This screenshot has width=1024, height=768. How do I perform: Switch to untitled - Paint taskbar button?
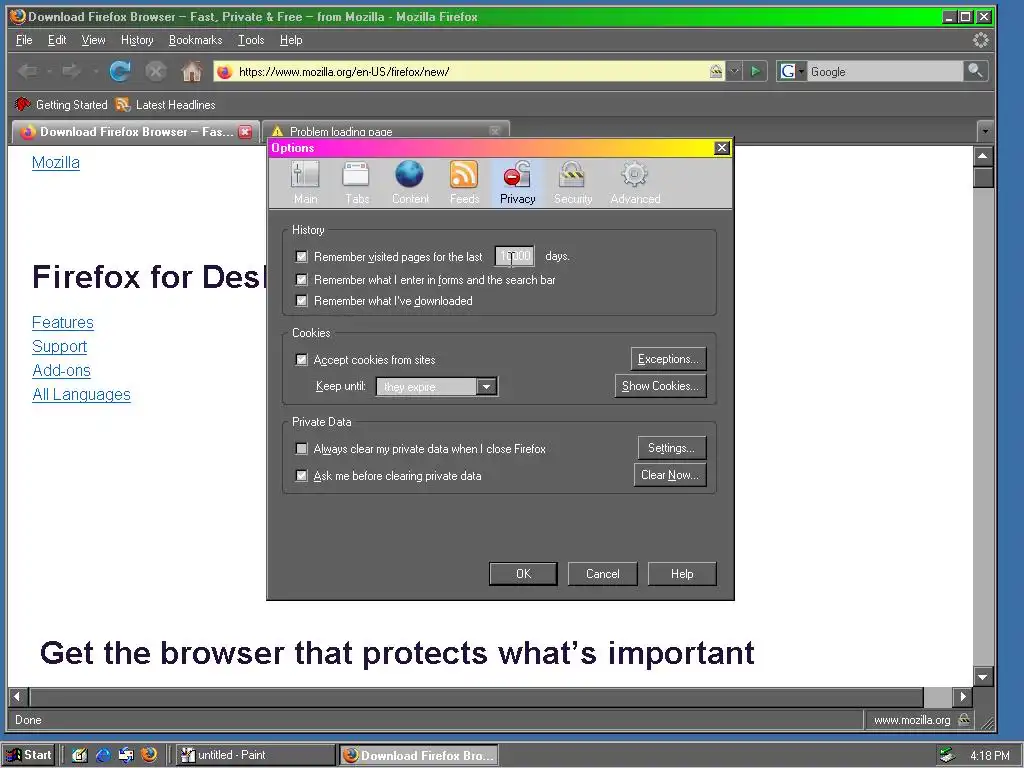pos(255,755)
